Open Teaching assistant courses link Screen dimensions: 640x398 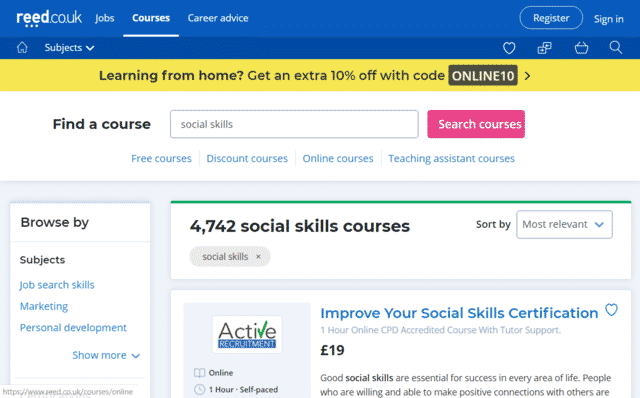[451, 158]
